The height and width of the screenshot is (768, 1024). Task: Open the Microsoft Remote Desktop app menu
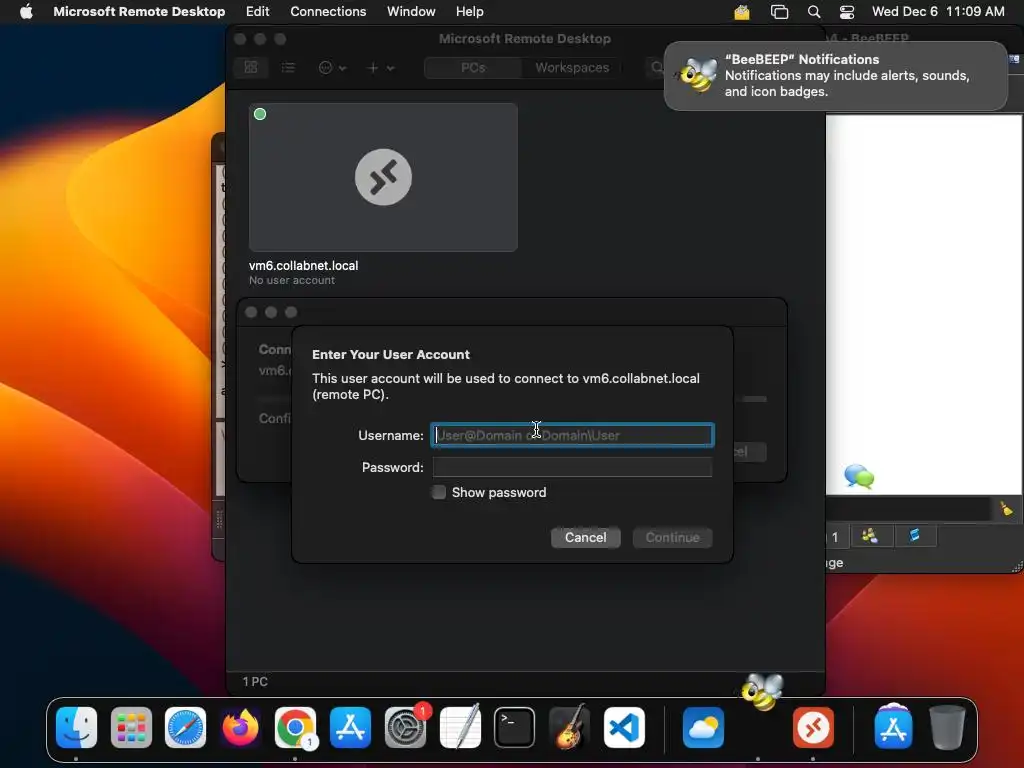pos(139,11)
